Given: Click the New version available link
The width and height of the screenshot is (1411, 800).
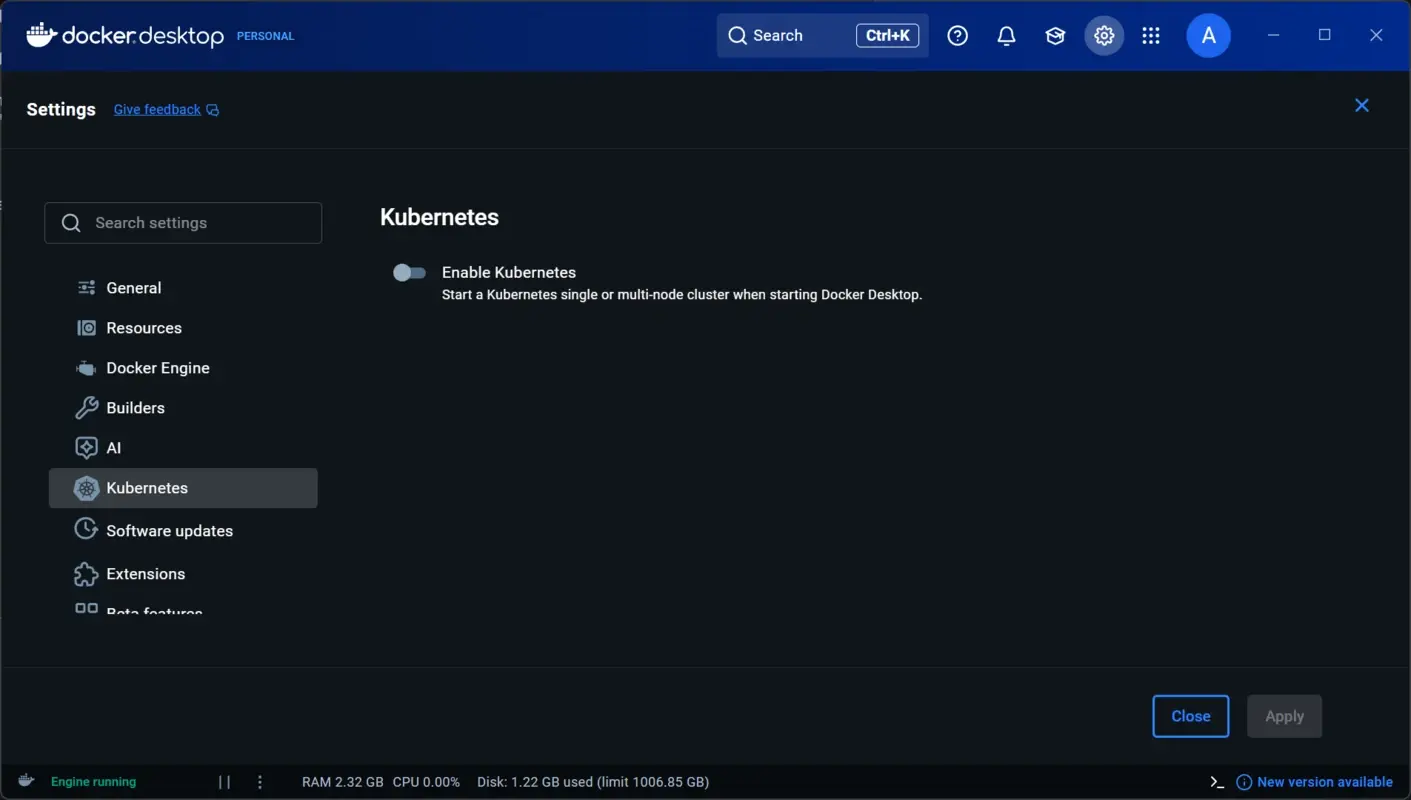Looking at the screenshot, I should tap(1325, 781).
